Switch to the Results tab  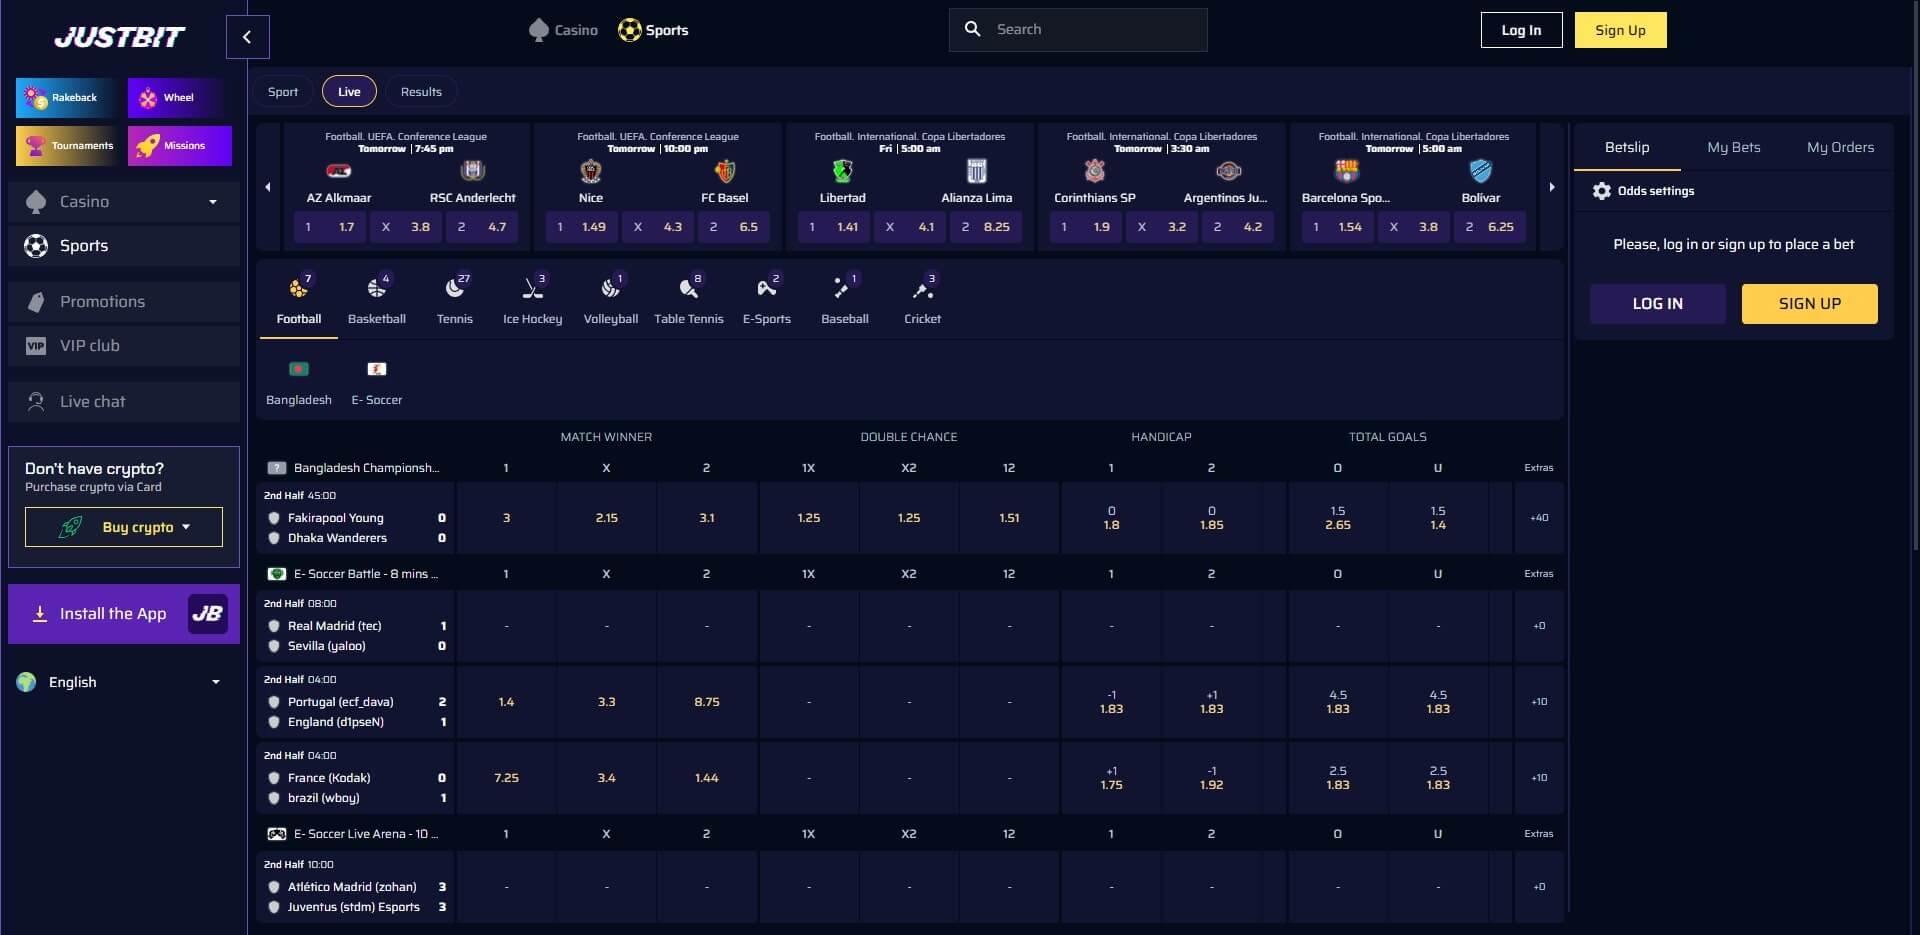click(420, 91)
